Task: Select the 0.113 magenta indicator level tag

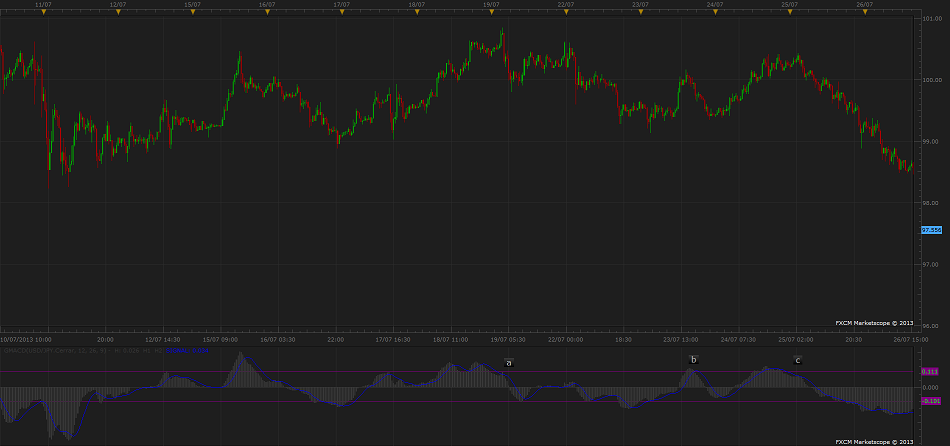Action: click(x=931, y=372)
